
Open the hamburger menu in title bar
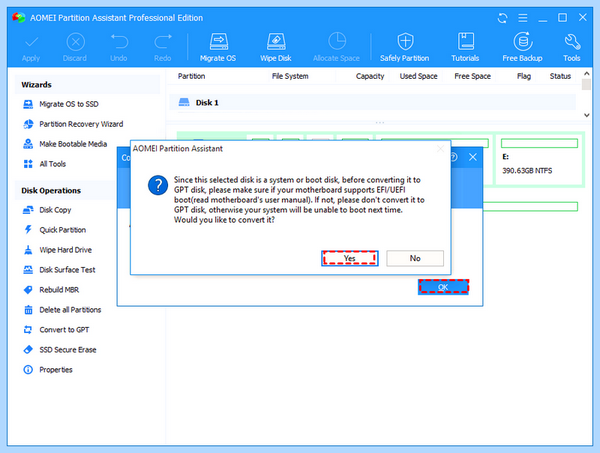(523, 18)
